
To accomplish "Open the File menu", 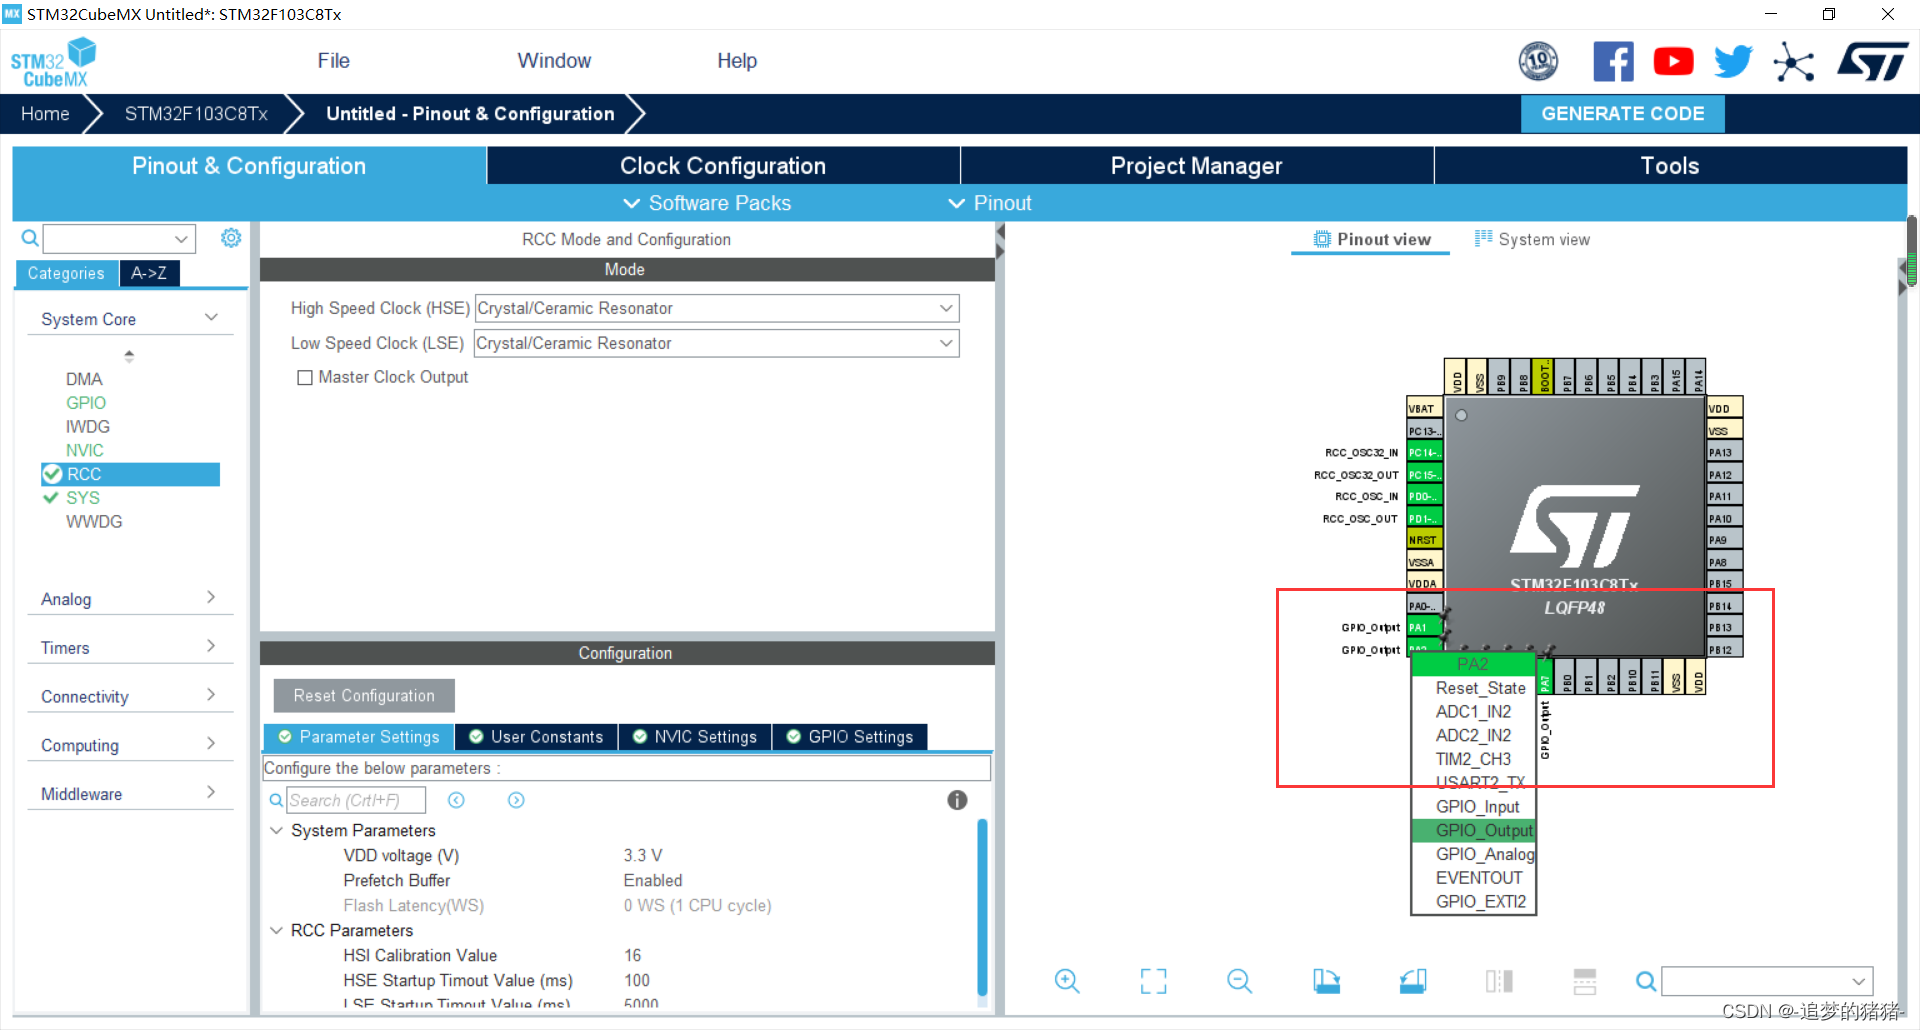I will click(334, 61).
